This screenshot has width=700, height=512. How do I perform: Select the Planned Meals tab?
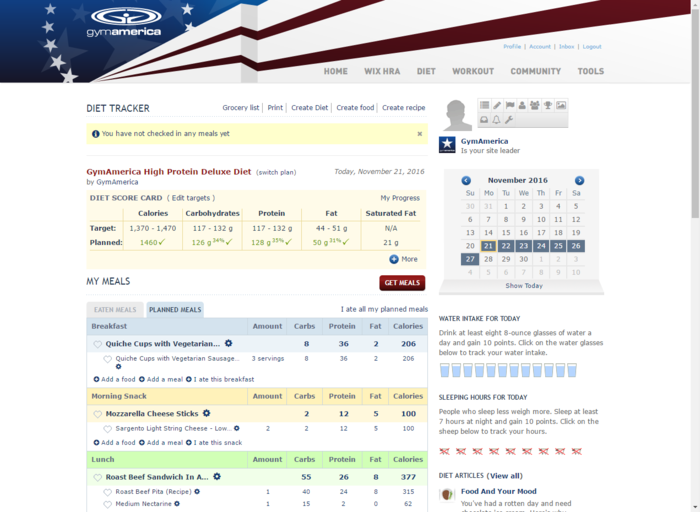click(175, 310)
